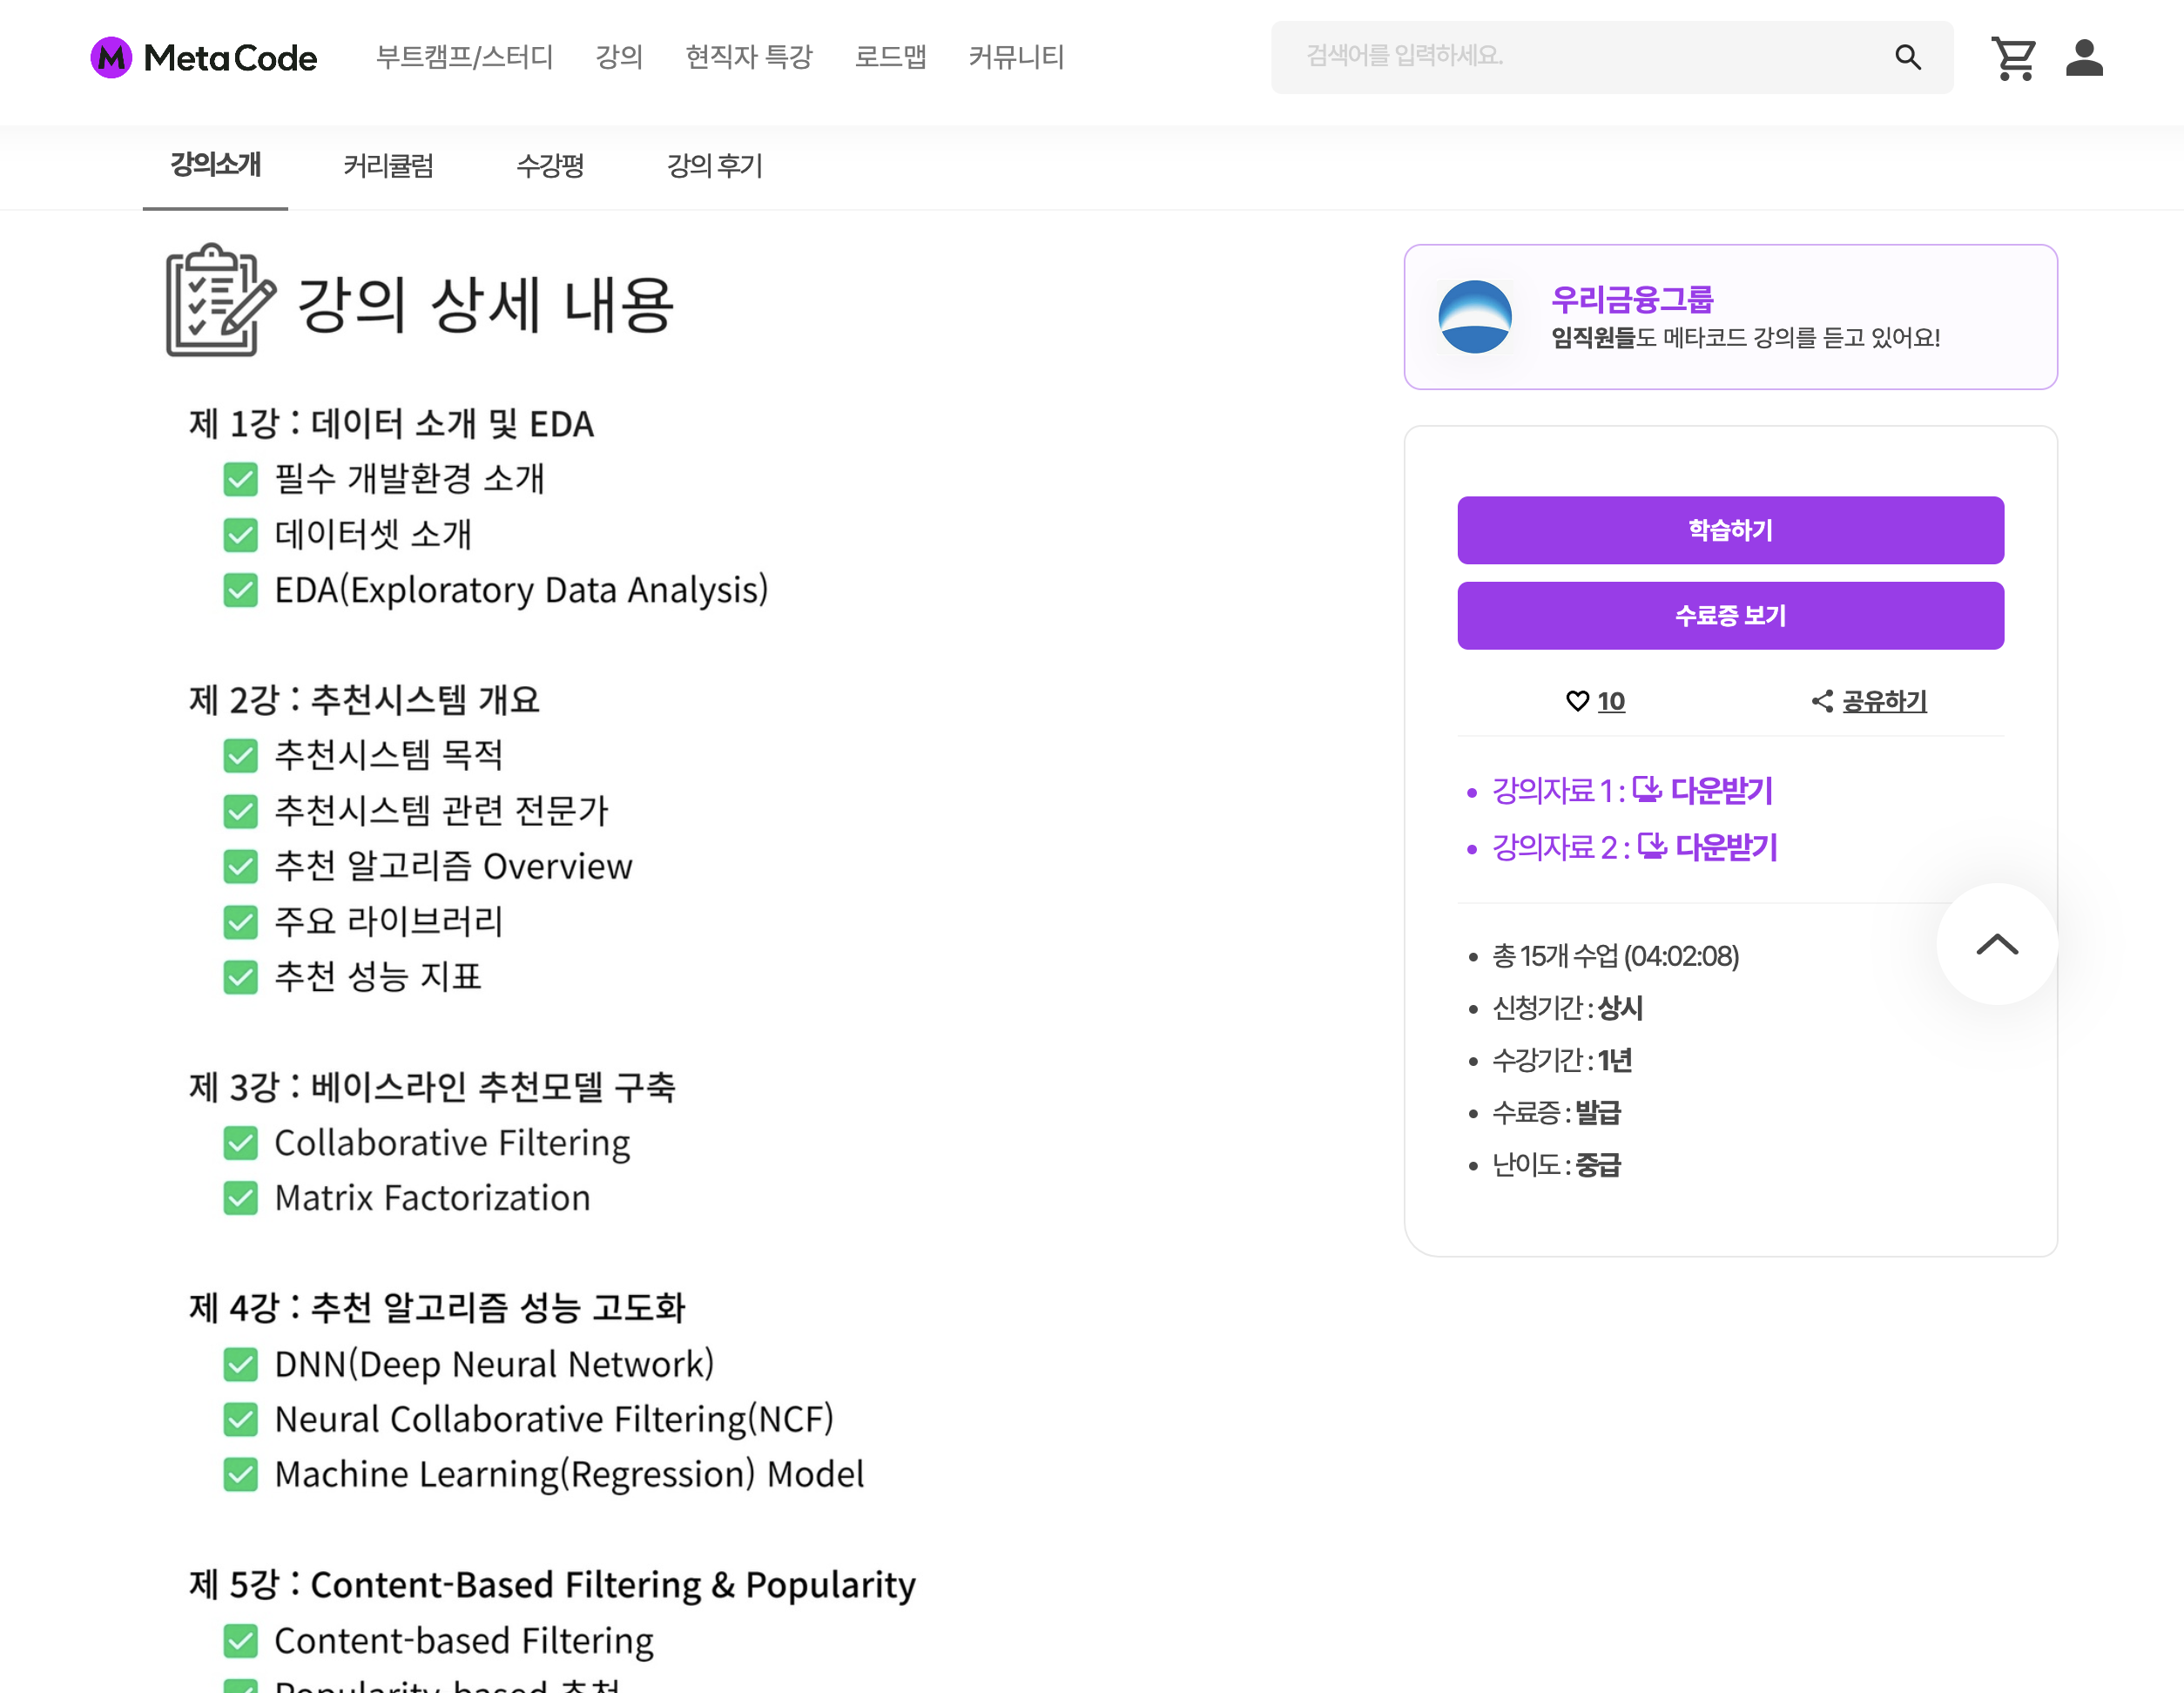The width and height of the screenshot is (2184, 1693).
Task: Click the scroll-to-top chevron button
Action: [x=1996, y=944]
